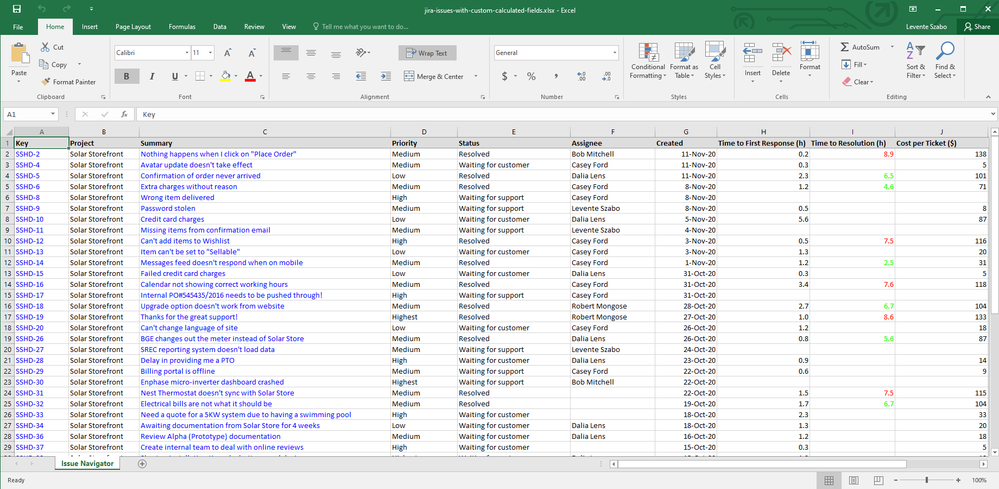Viewport: 999px width, 489px height.
Task: Switch to Page Break Preview in status bar
Action: (x=878, y=480)
